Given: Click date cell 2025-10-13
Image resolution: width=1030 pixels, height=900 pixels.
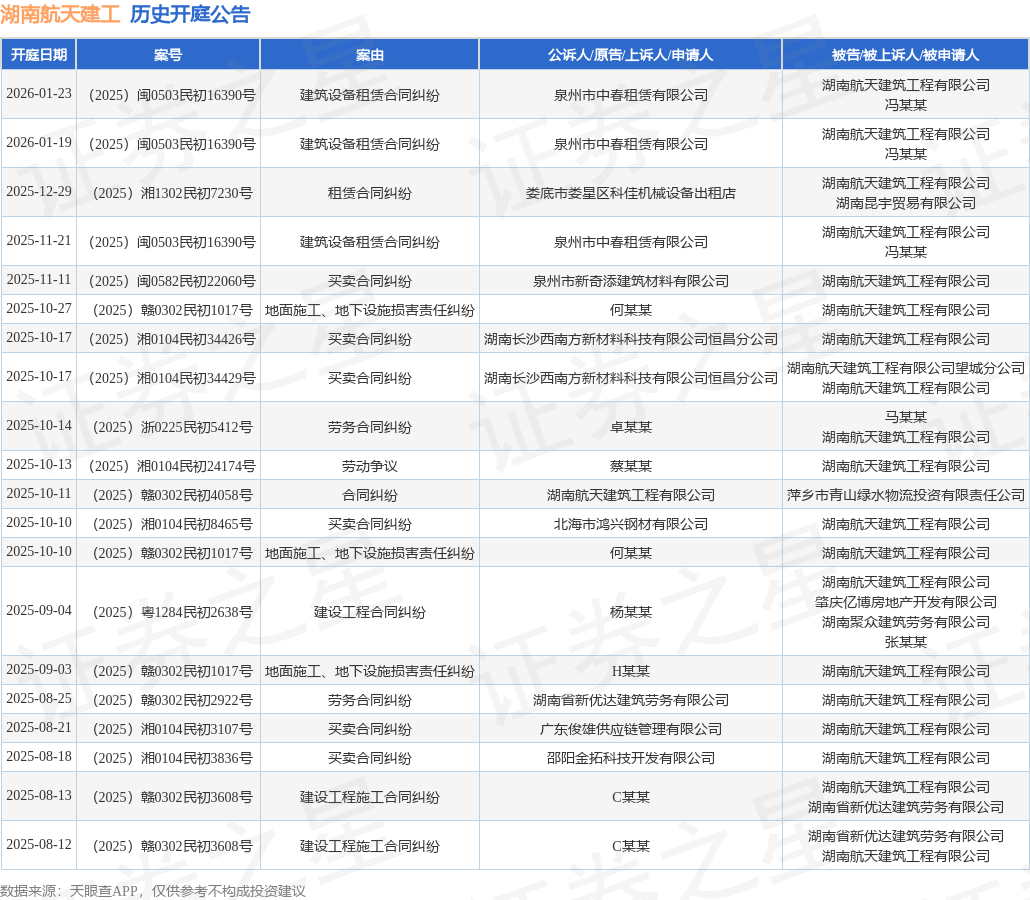Looking at the screenshot, I should coord(39,464).
